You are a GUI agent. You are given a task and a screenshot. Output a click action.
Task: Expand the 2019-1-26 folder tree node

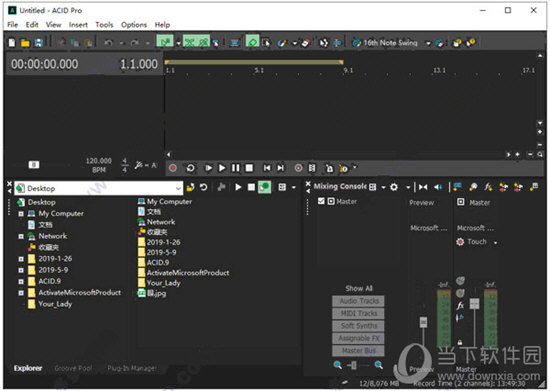[21, 259]
